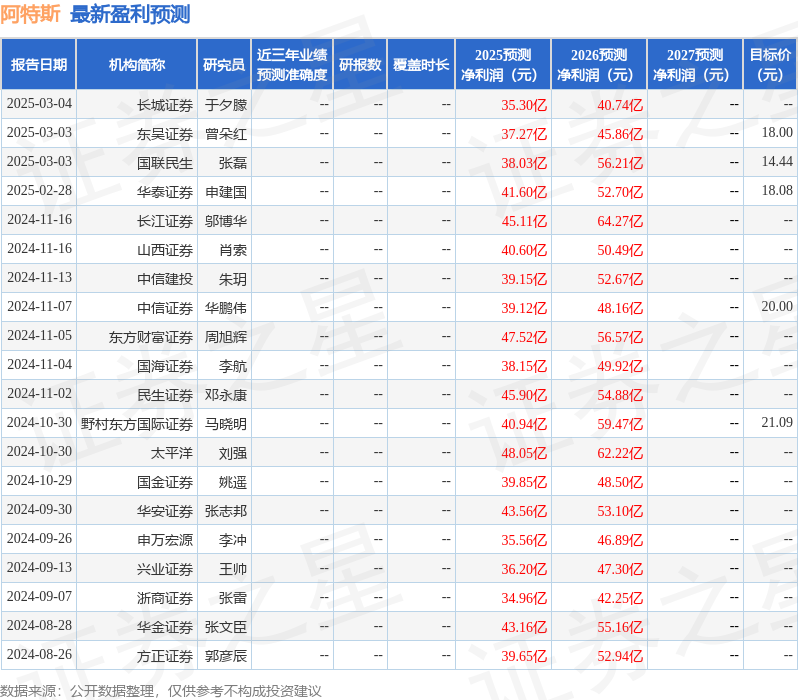The image size is (798, 700).
Task: Click analyst name 华鹏伟
Action: click(226, 309)
